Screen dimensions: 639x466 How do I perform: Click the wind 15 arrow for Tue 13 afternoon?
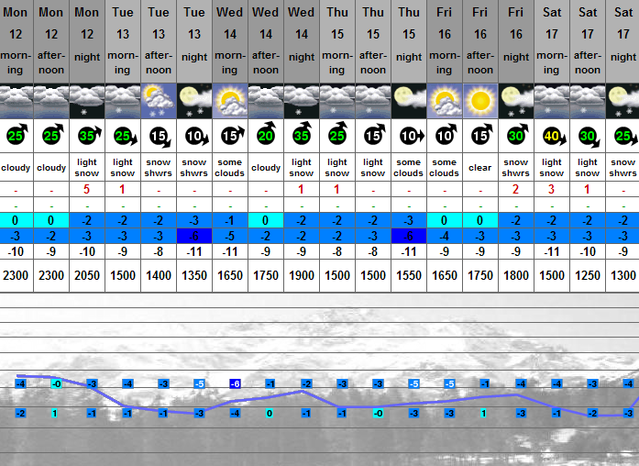pos(160,137)
